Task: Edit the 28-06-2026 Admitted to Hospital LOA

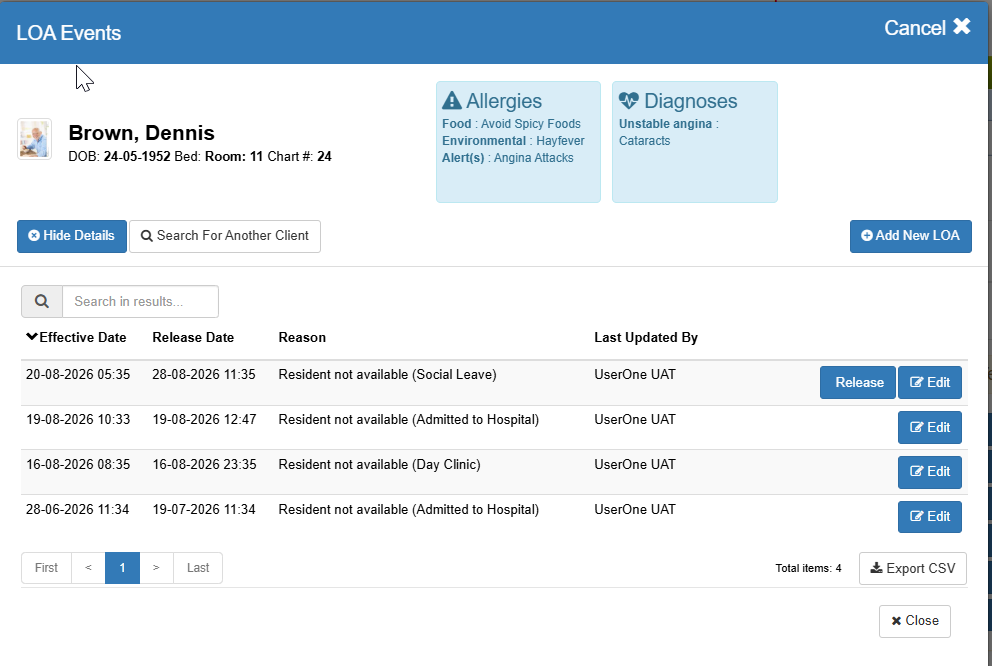Action: [x=929, y=517]
